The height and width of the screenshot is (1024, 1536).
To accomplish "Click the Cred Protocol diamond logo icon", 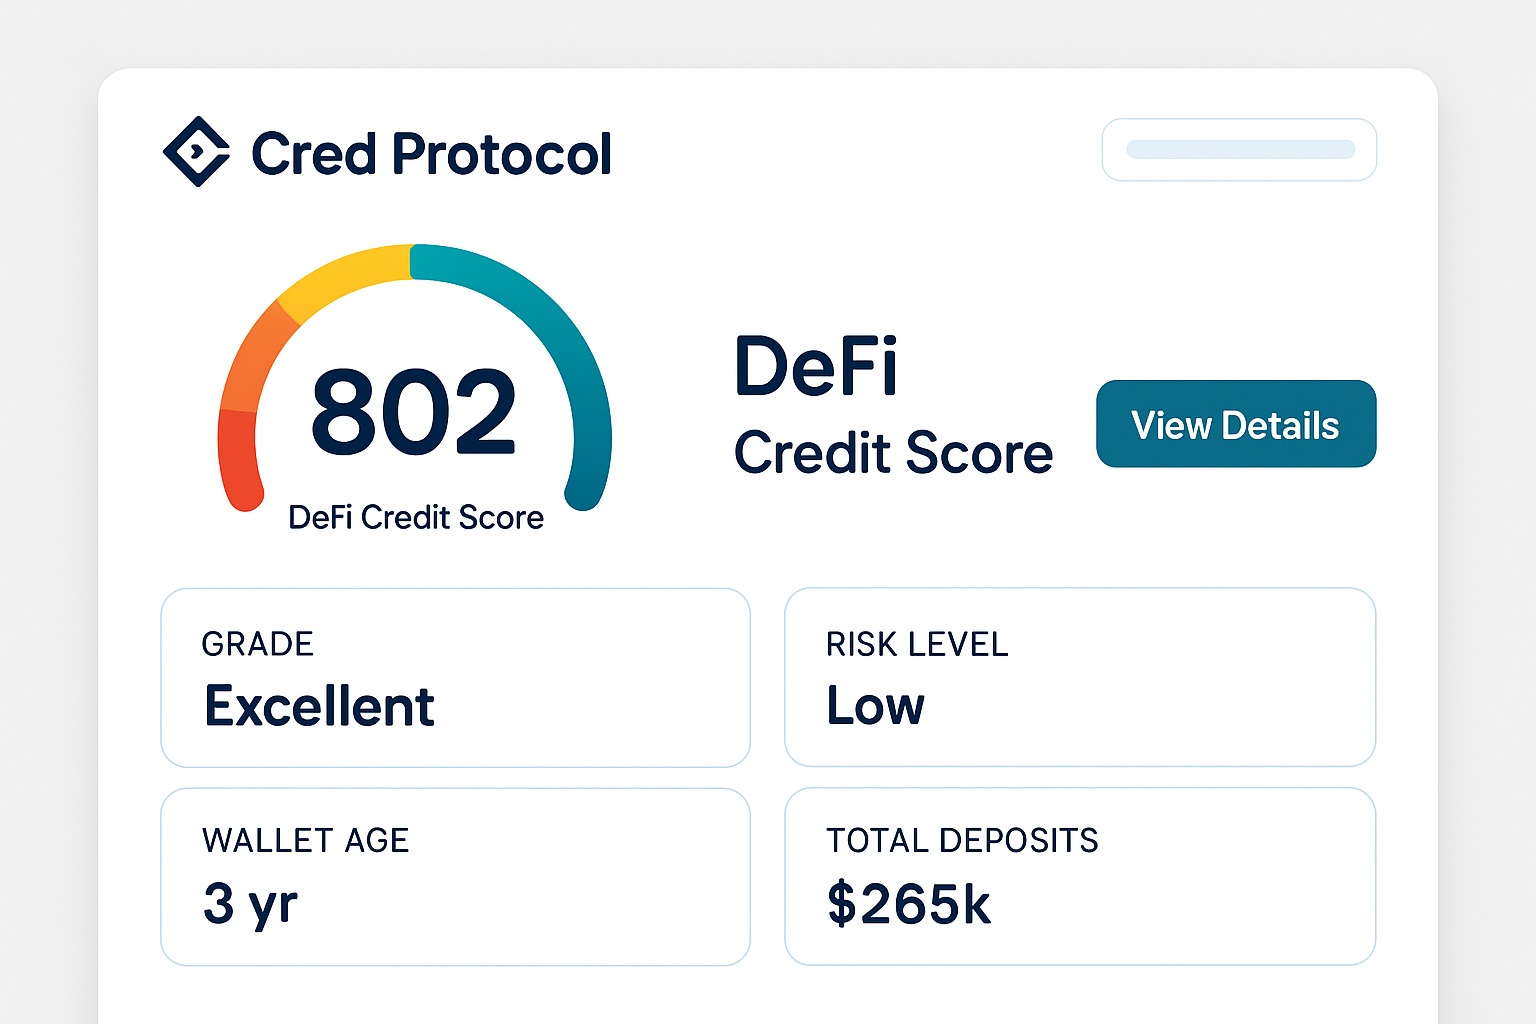I will click(198, 150).
